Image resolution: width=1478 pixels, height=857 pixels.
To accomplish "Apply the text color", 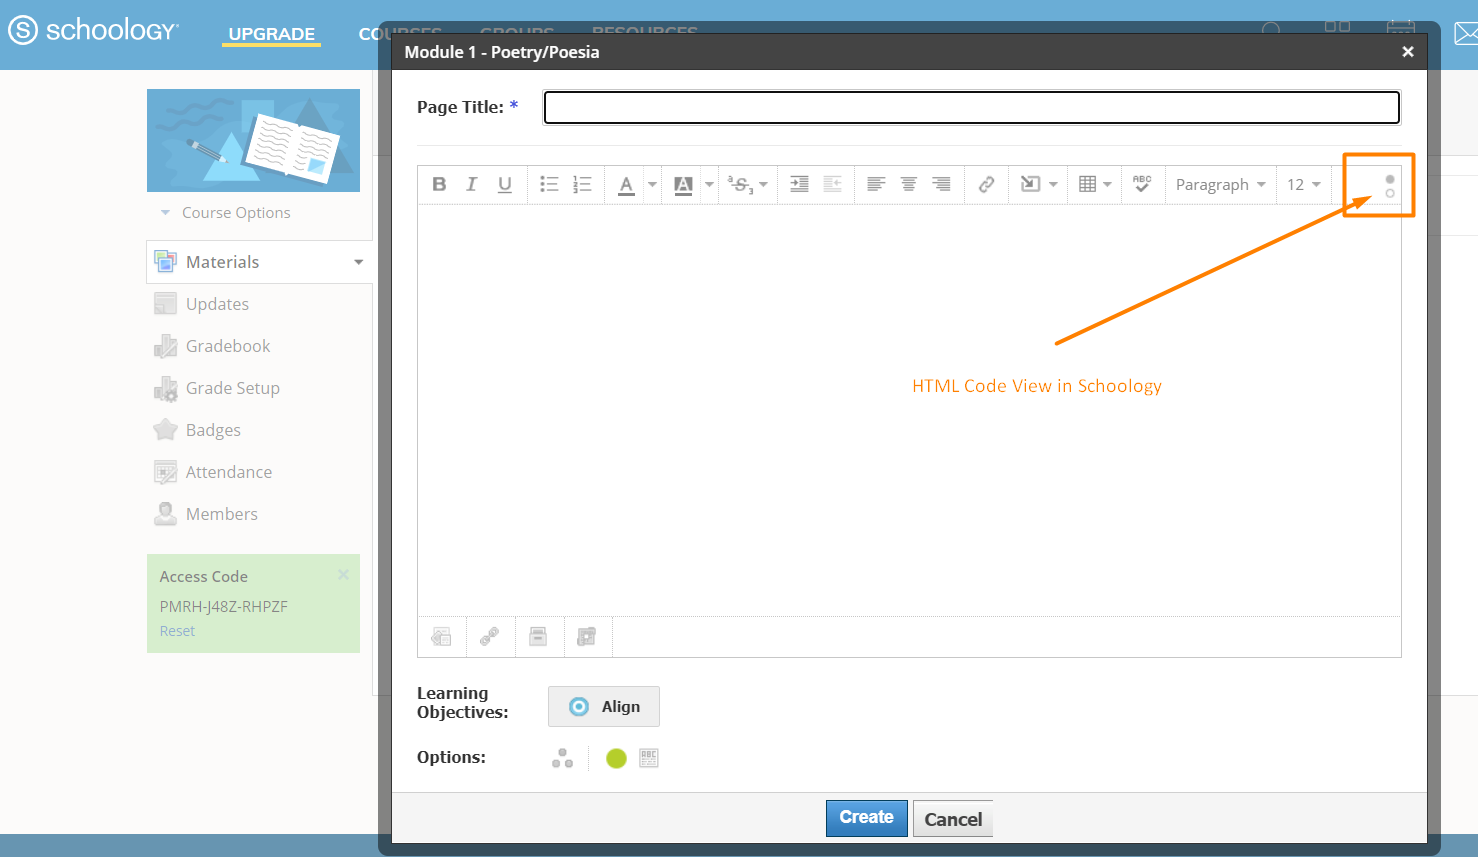I will coord(626,184).
